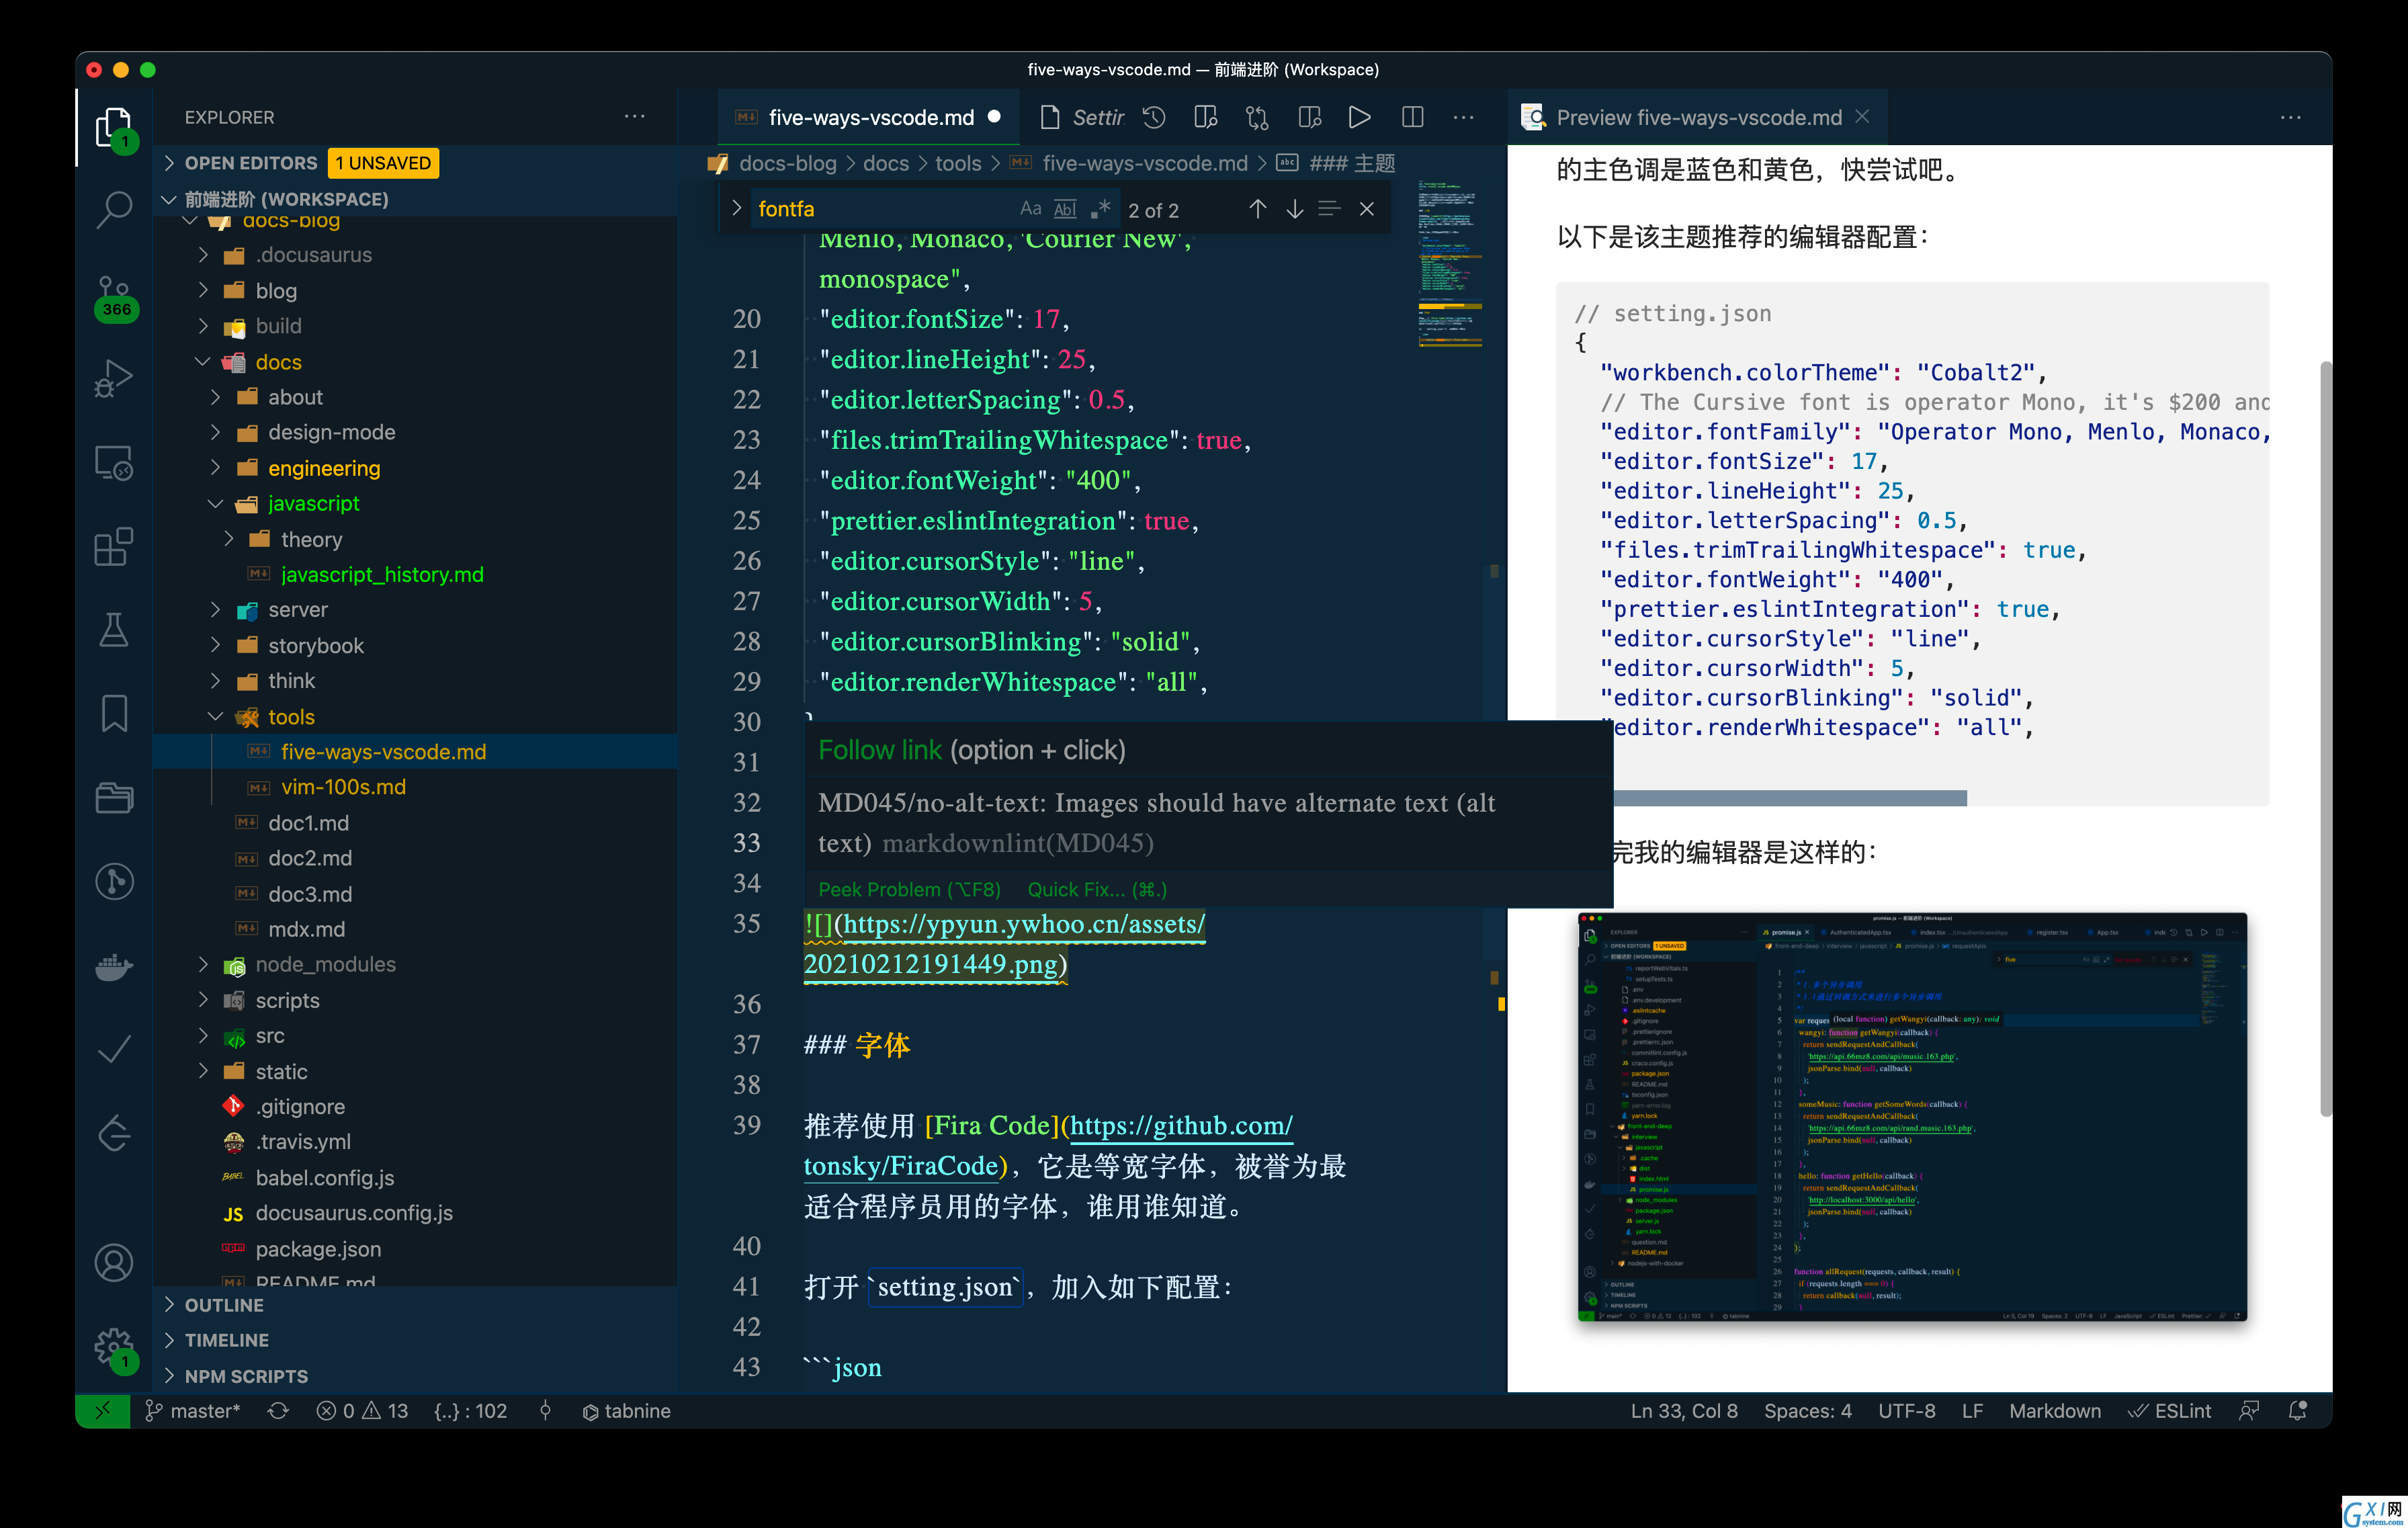Close the find widget

click(x=1366, y=209)
